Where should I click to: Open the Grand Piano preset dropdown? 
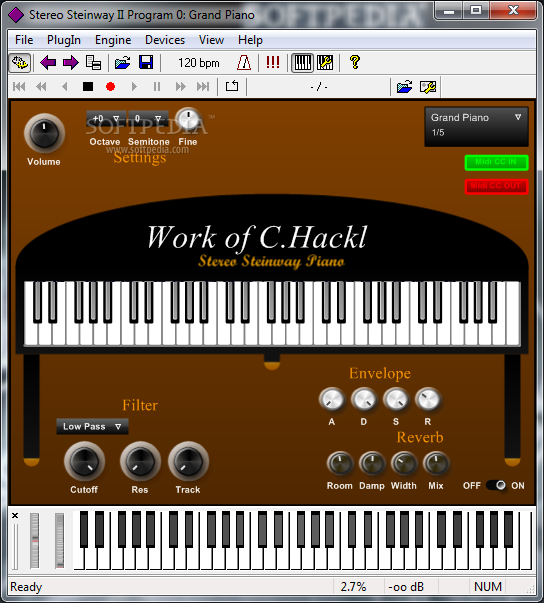[x=476, y=126]
